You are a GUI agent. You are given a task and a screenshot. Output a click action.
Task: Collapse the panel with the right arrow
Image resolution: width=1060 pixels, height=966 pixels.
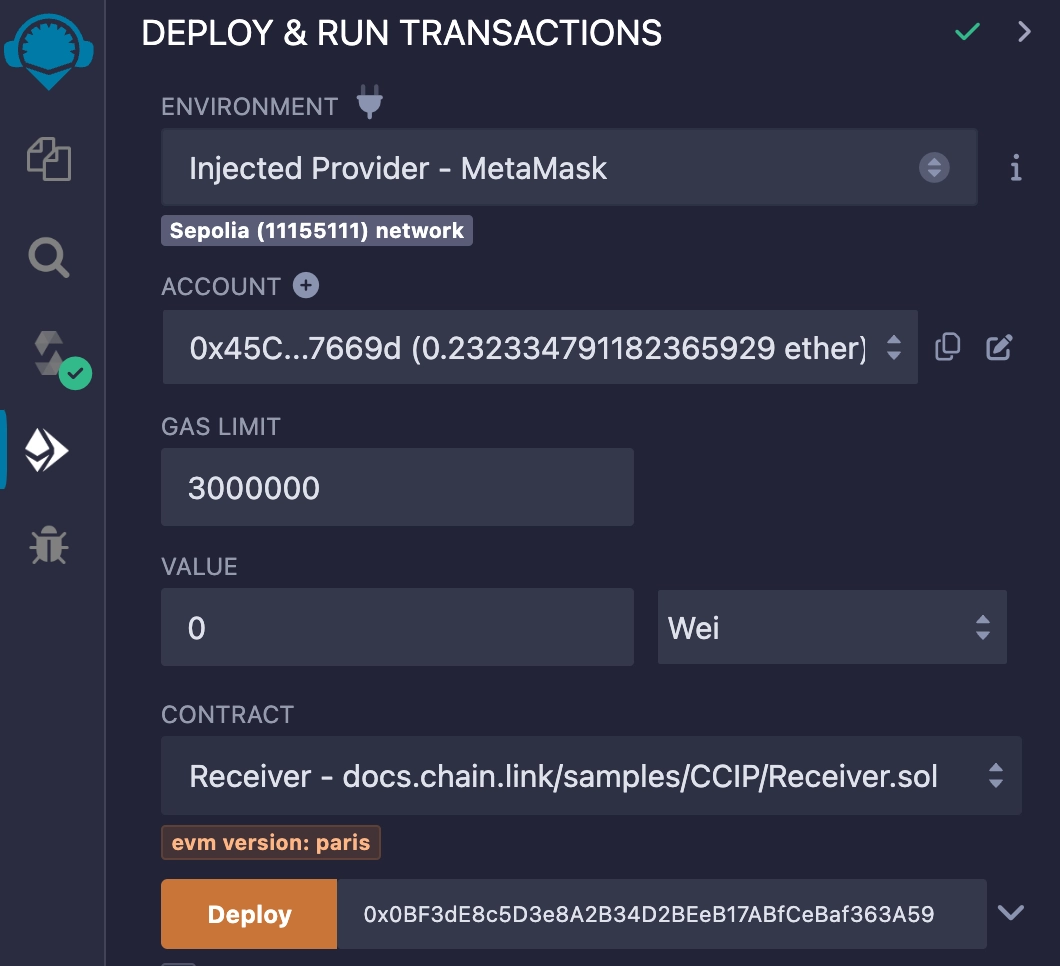click(1024, 31)
